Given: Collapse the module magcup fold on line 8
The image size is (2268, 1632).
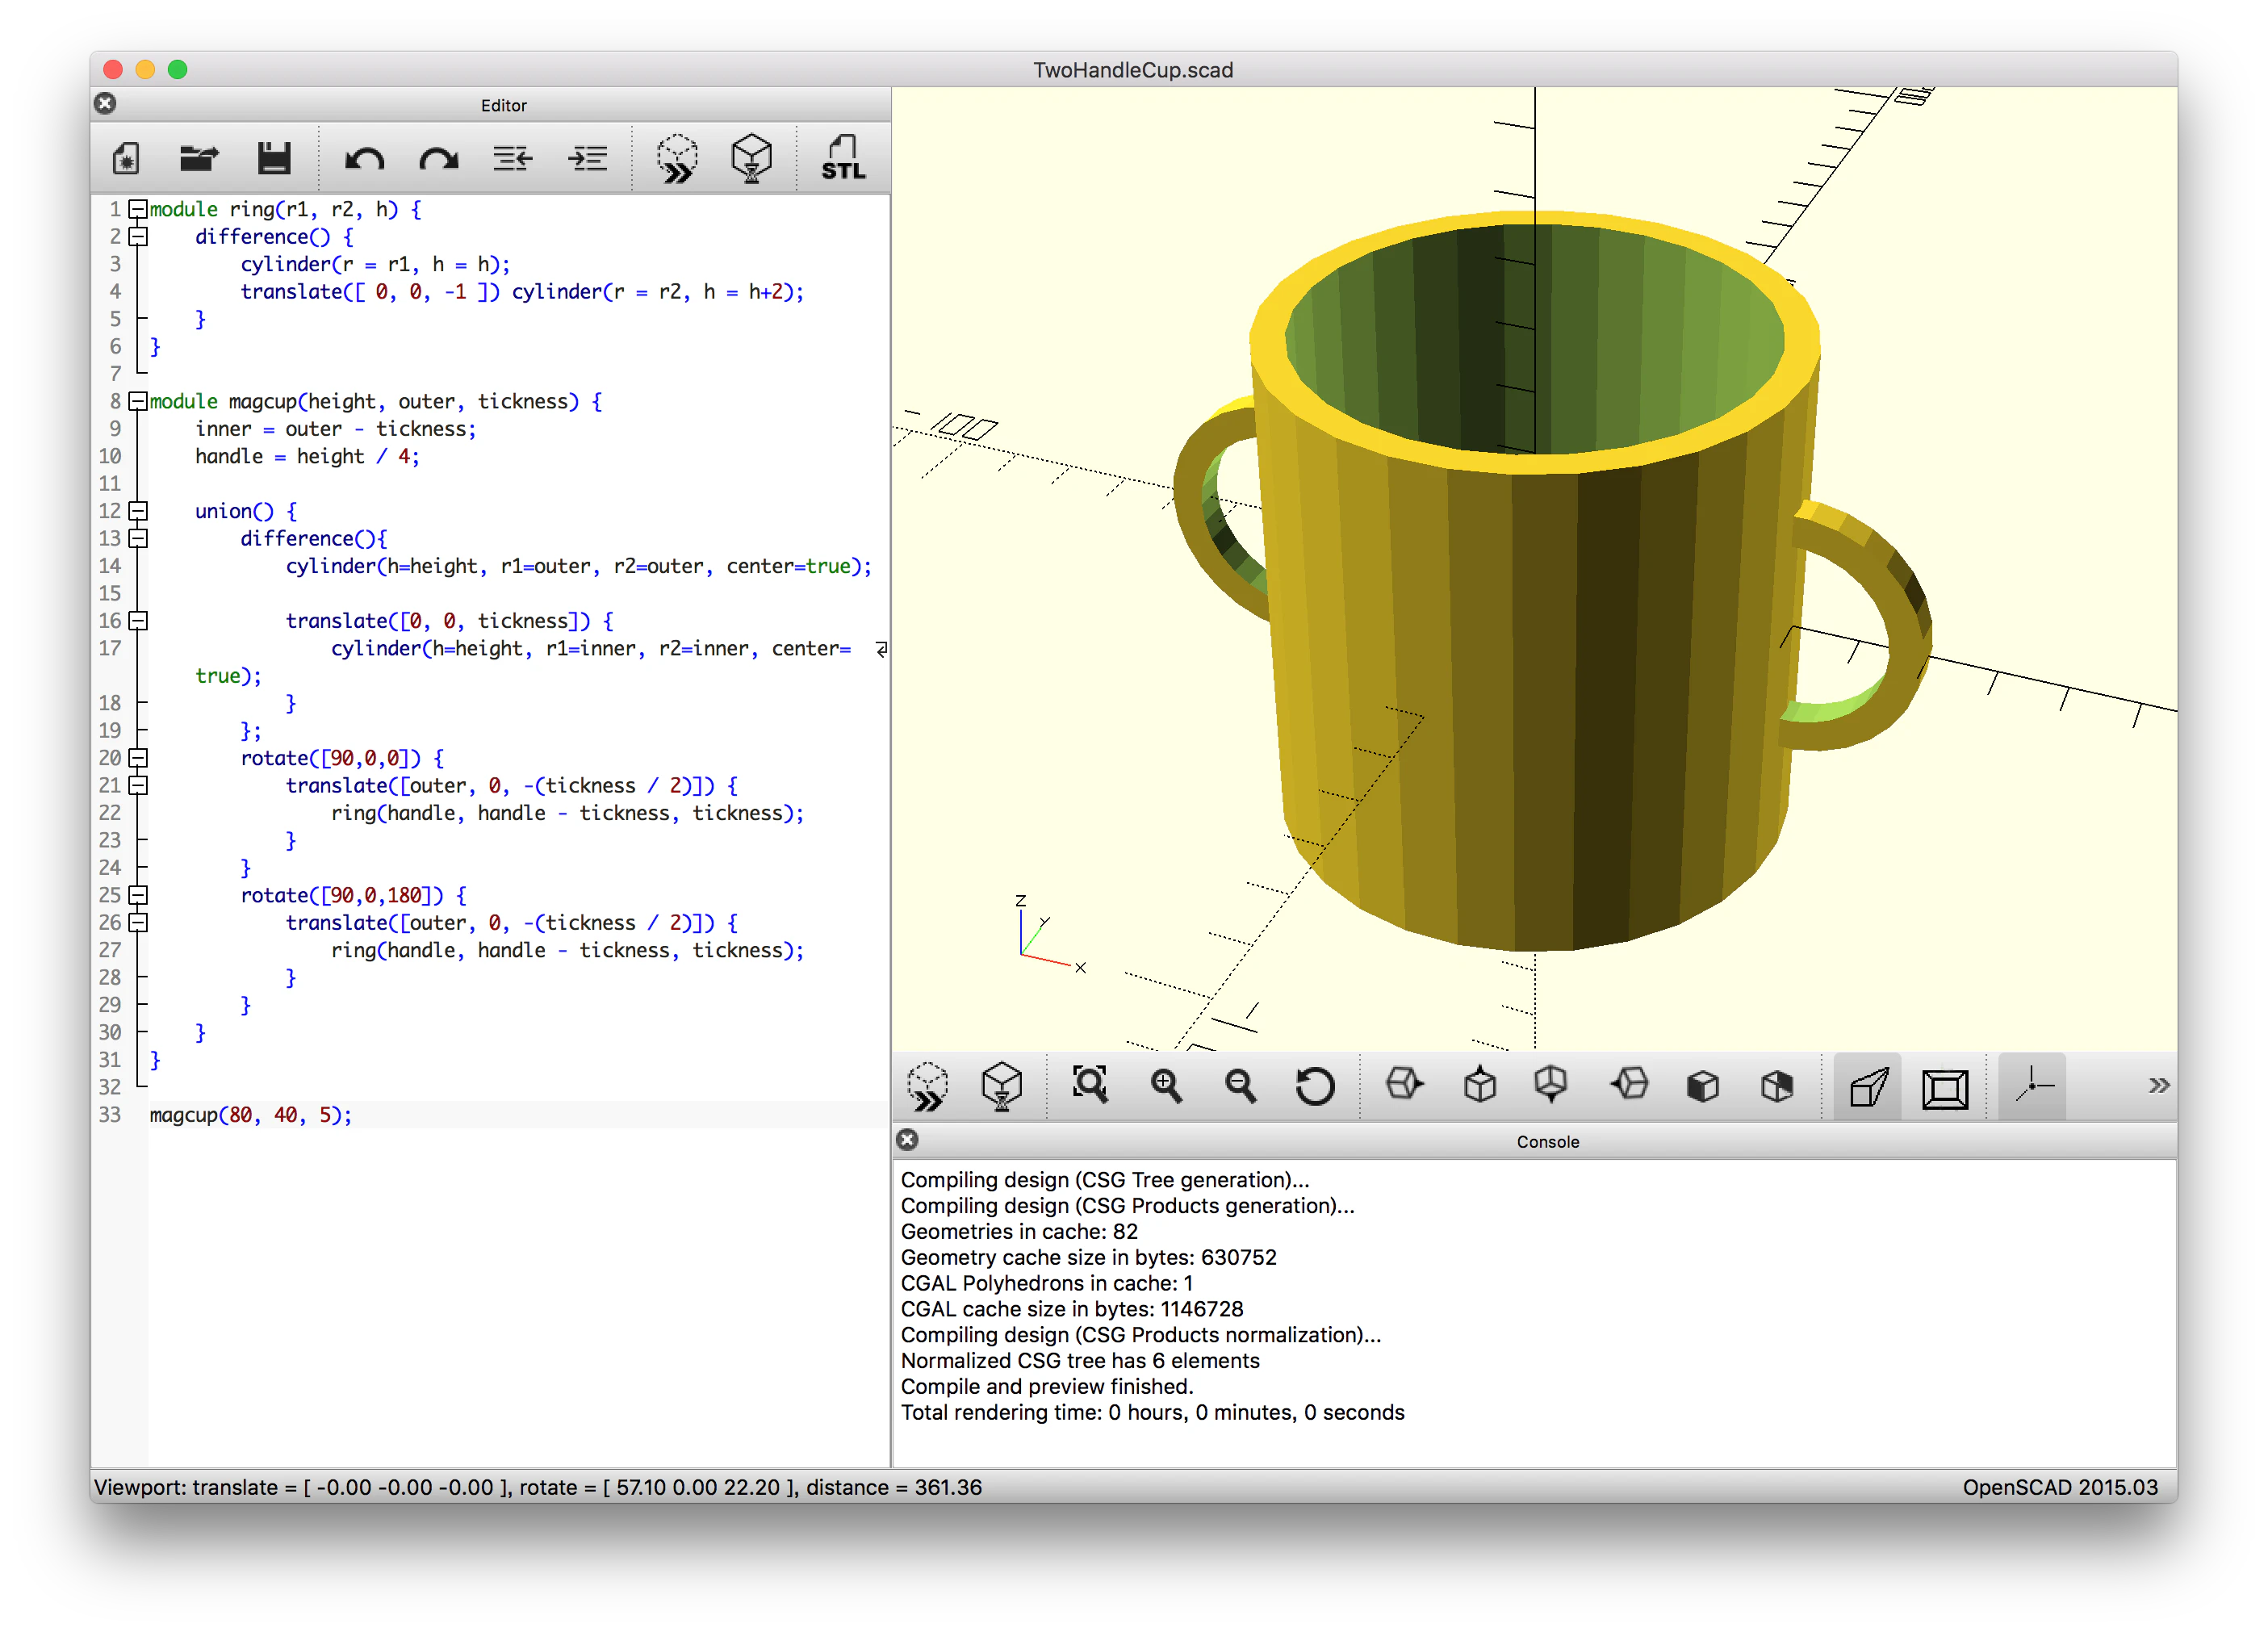Looking at the screenshot, I should pos(138,401).
